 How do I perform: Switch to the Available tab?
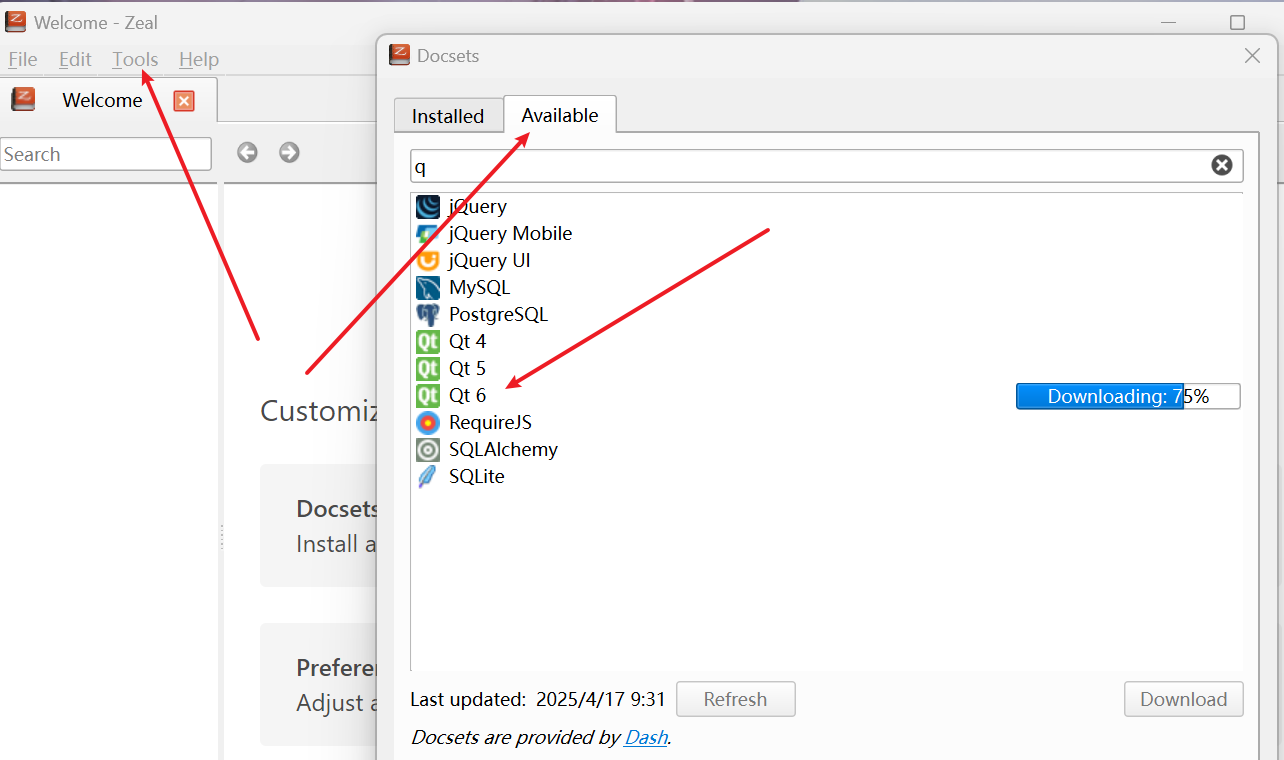560,114
